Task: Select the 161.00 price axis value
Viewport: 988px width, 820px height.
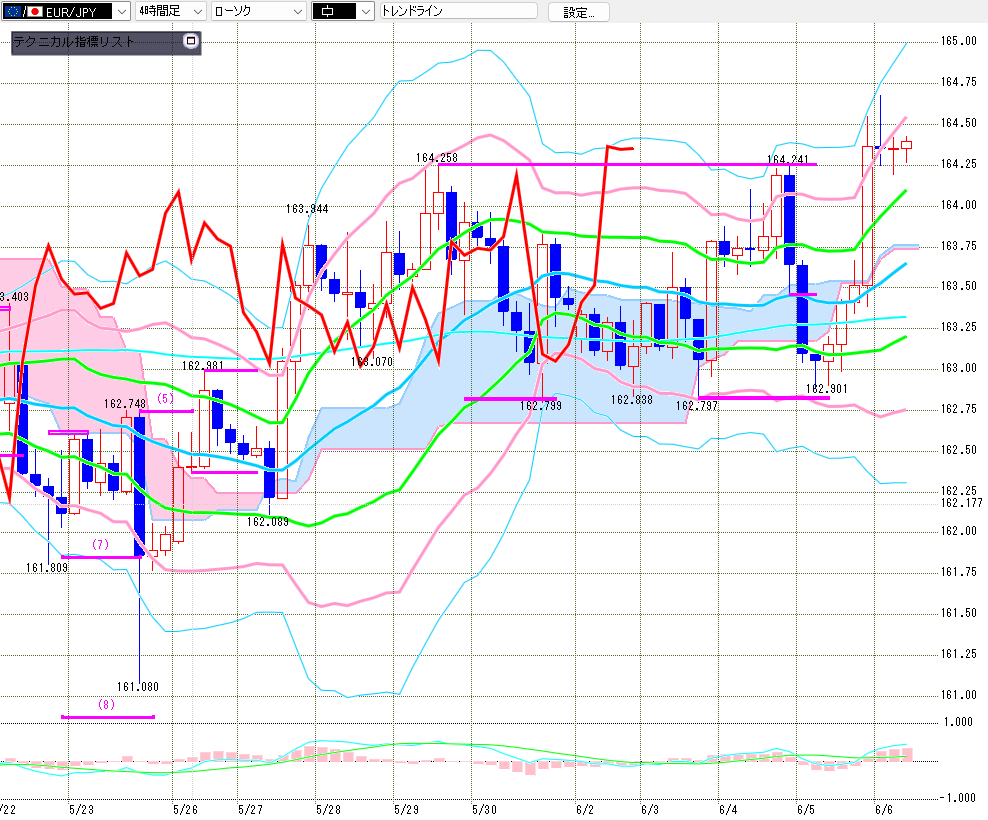Action: [x=958, y=695]
